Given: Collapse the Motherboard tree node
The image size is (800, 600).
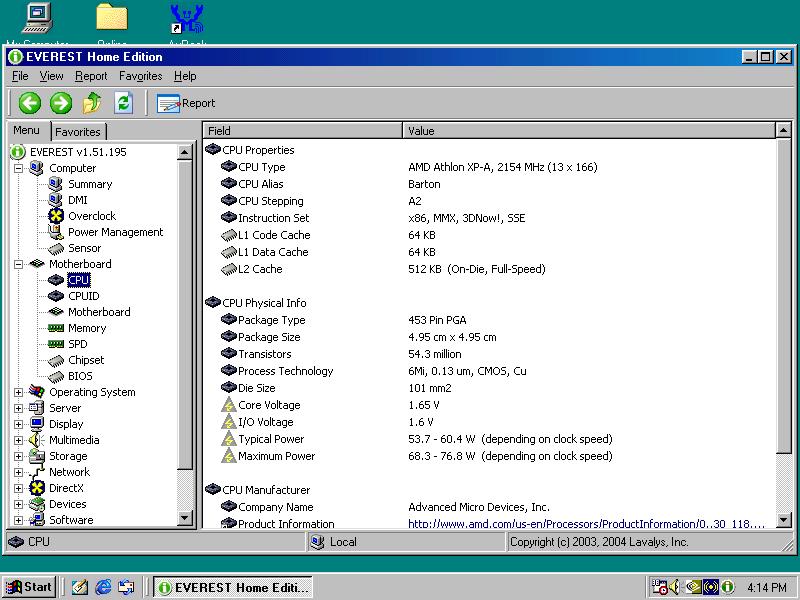Looking at the screenshot, I should coord(18,264).
